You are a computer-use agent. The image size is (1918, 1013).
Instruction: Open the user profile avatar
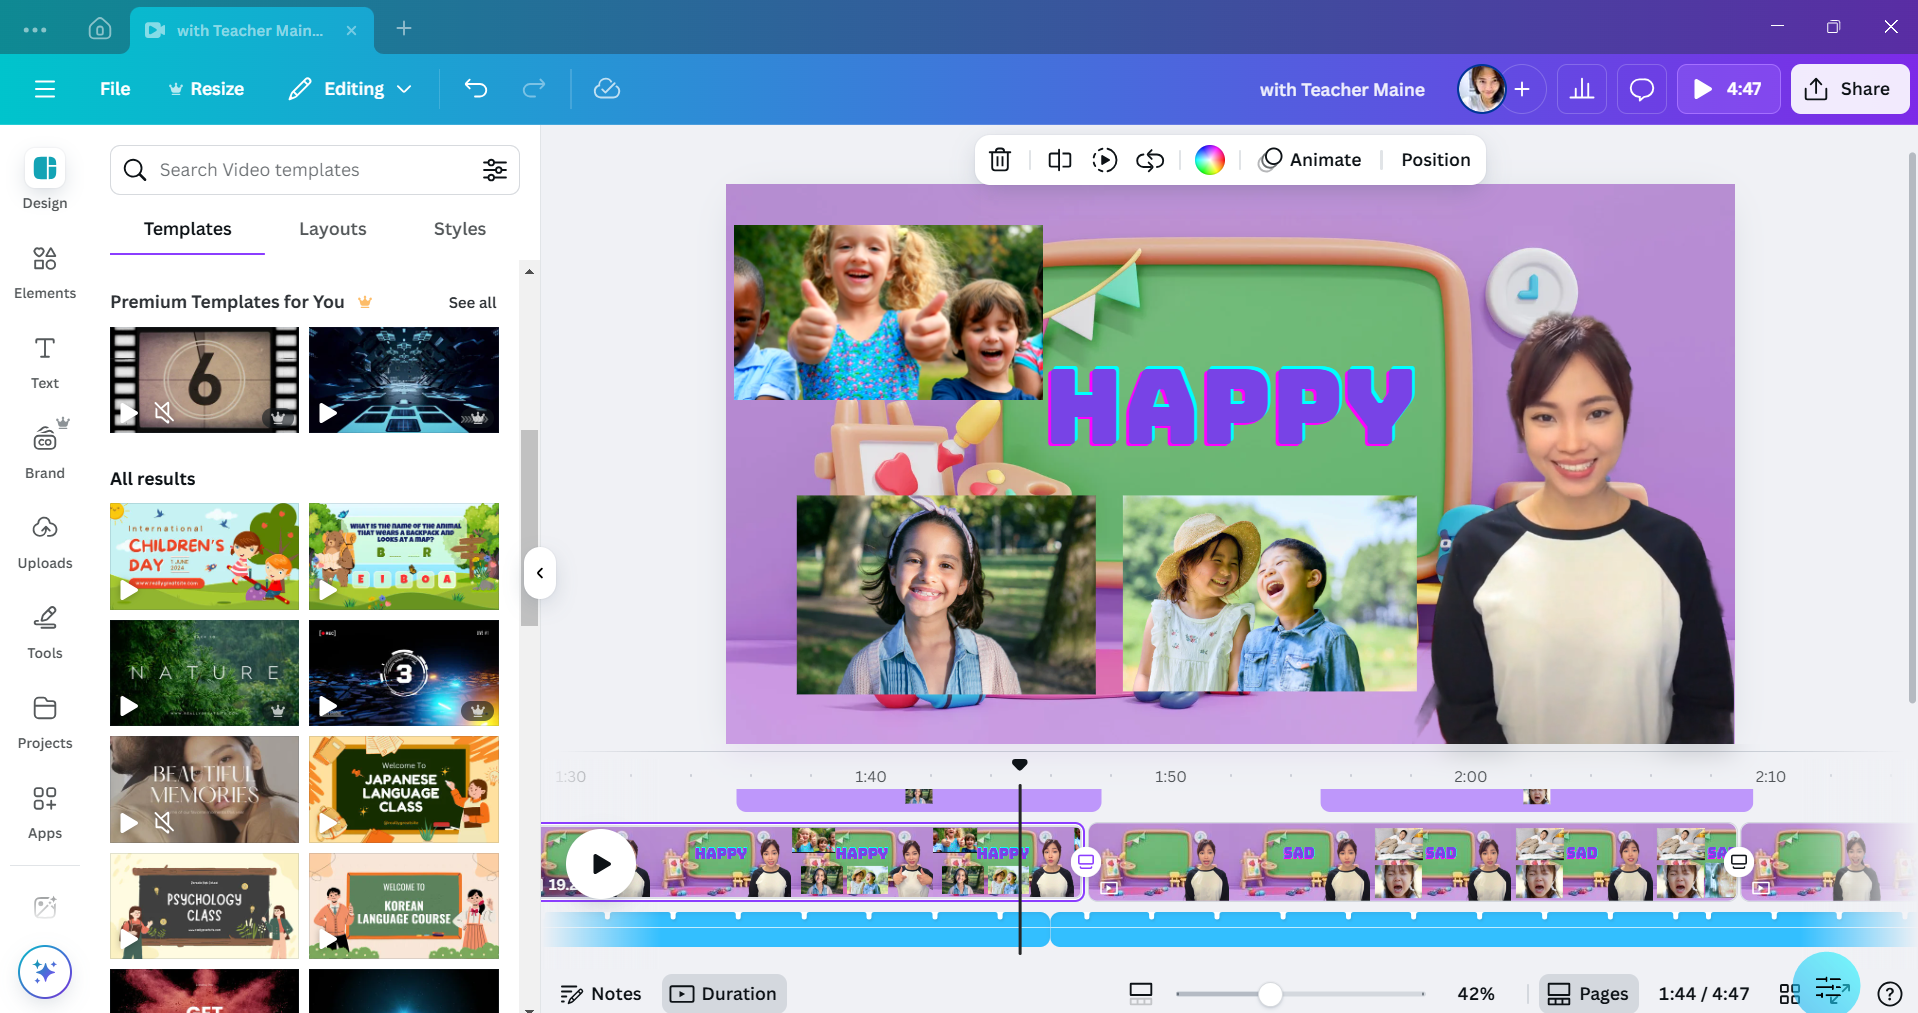click(1482, 89)
